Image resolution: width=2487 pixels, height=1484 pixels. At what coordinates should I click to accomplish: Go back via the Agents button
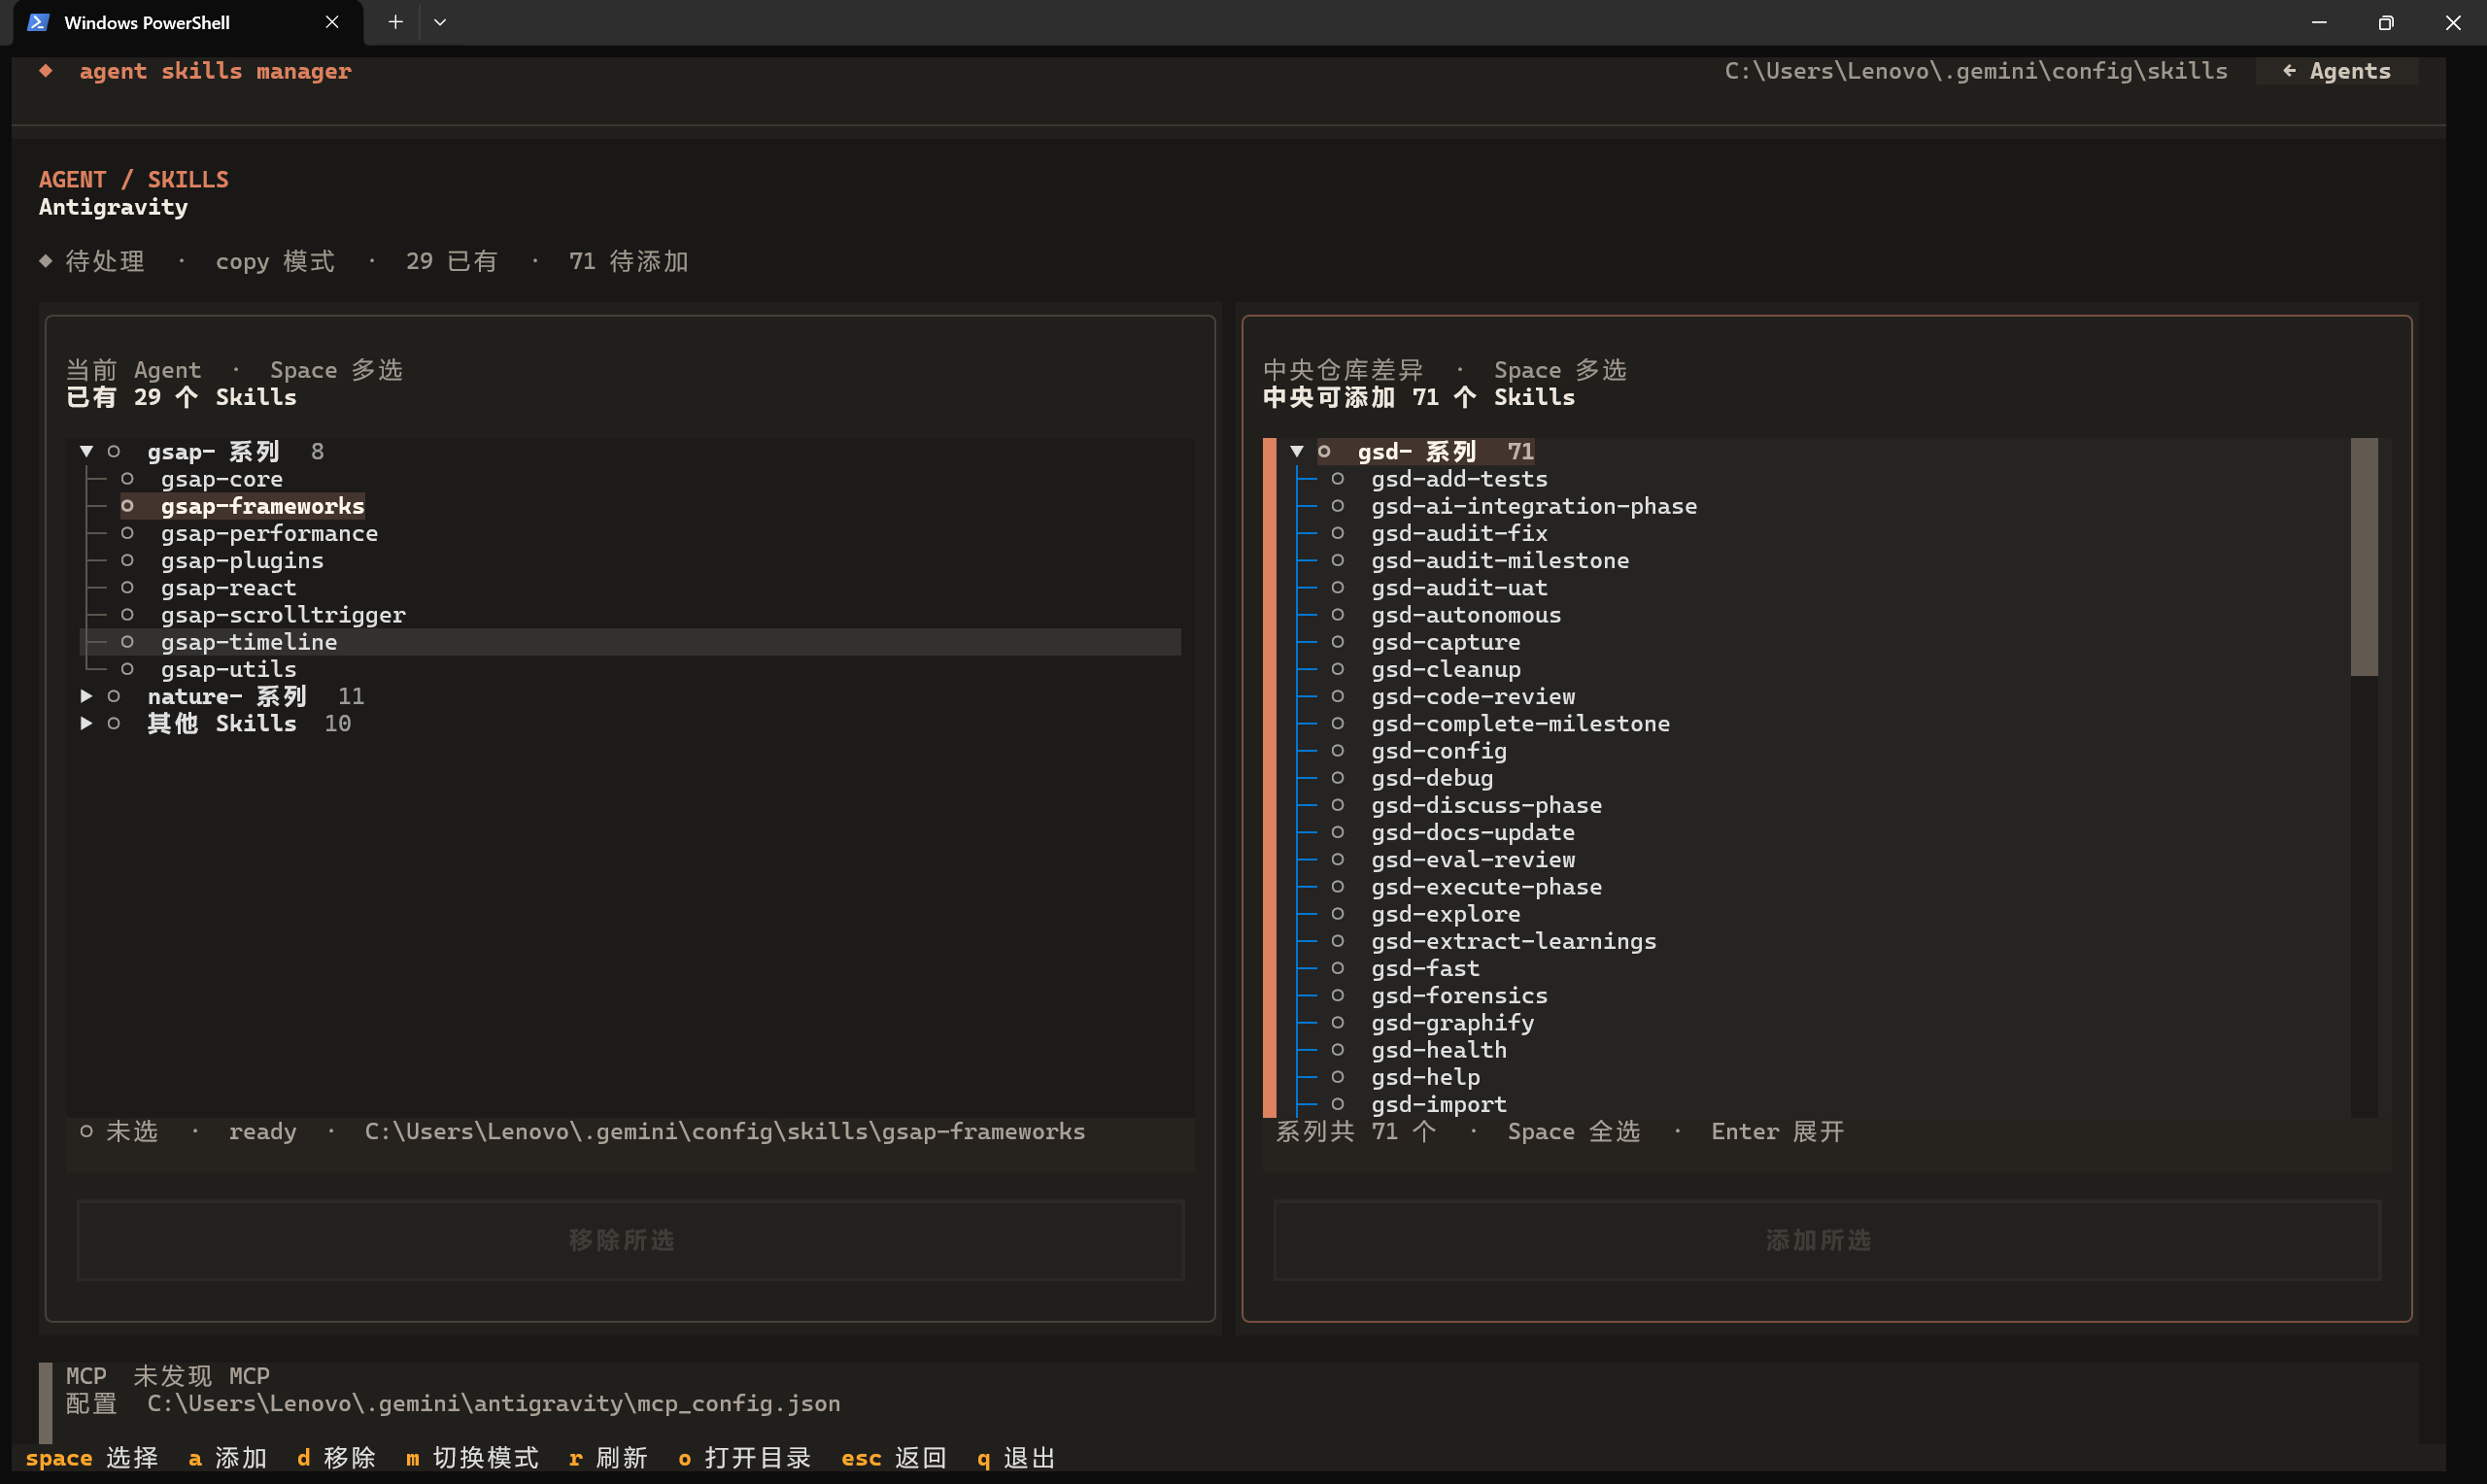pos(2337,71)
